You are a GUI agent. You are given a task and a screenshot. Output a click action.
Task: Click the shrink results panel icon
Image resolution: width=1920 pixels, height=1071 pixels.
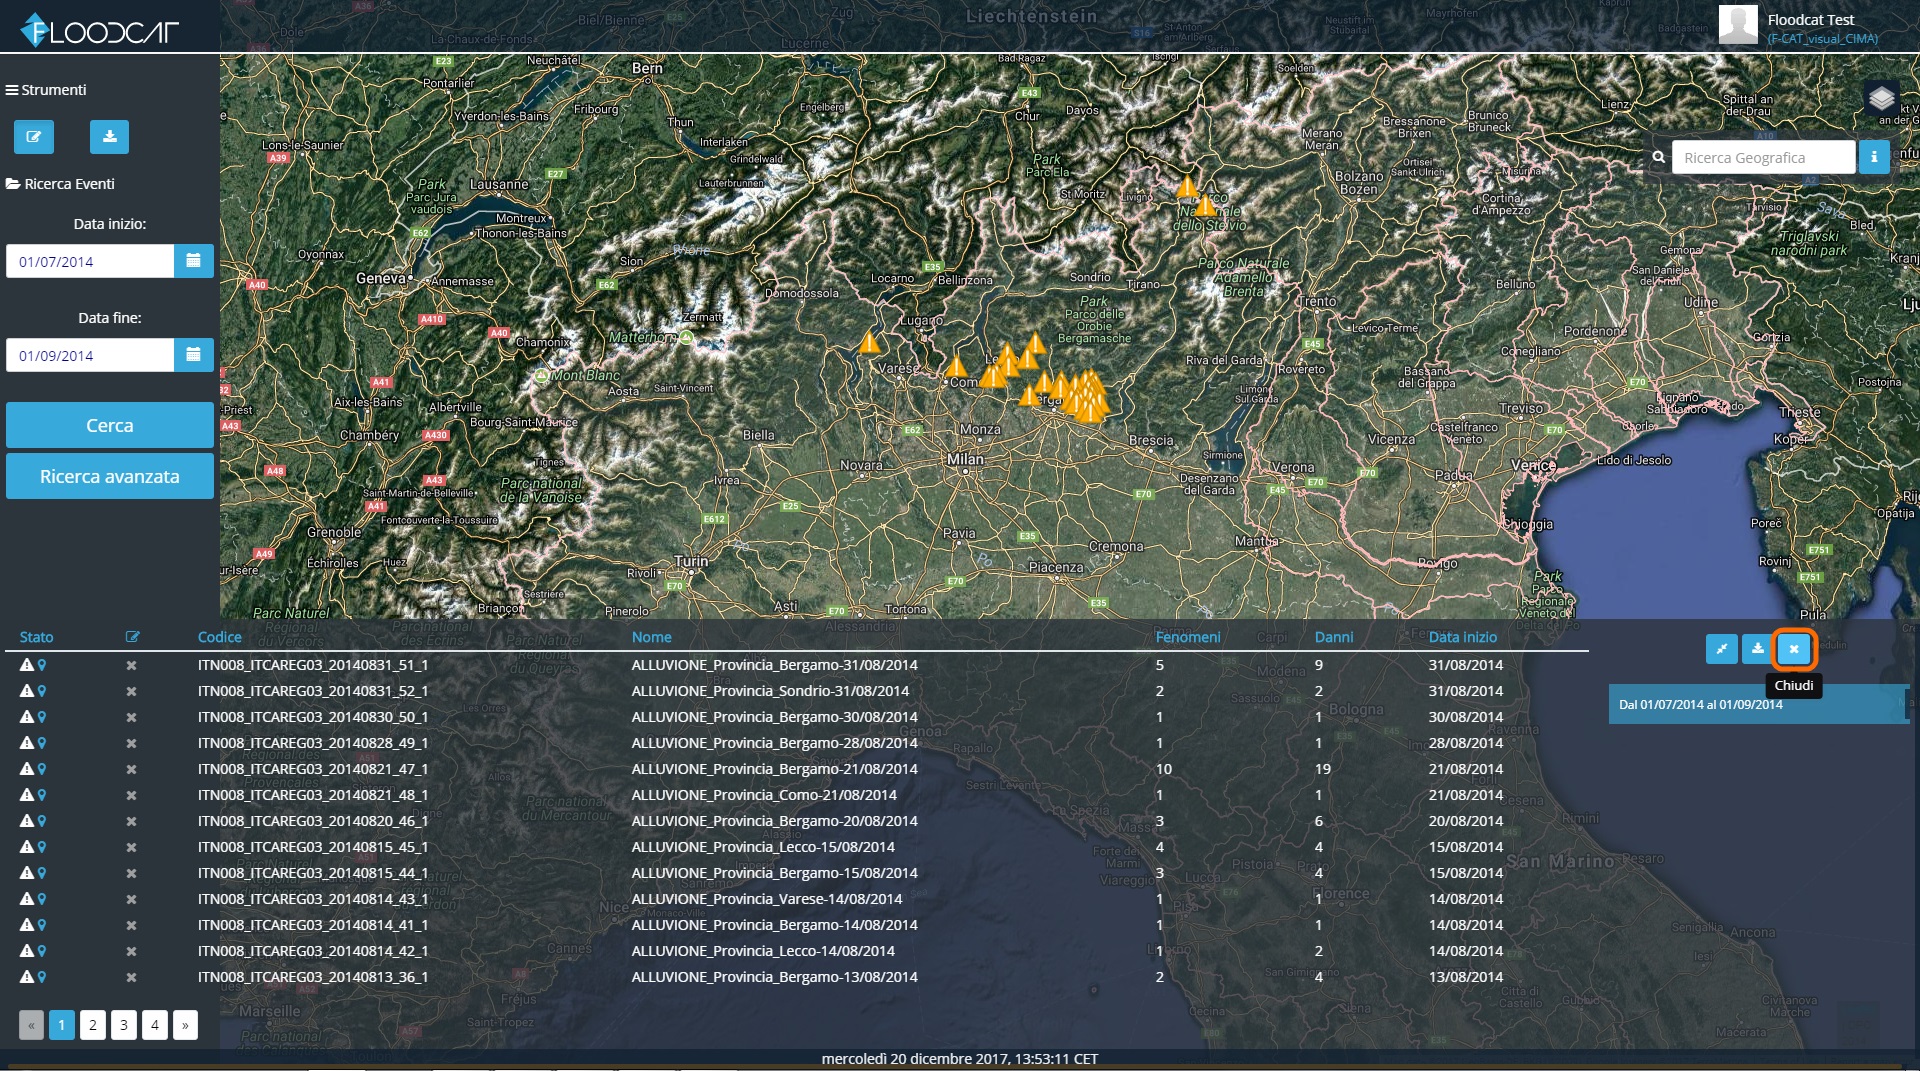pyautogui.click(x=1722, y=649)
